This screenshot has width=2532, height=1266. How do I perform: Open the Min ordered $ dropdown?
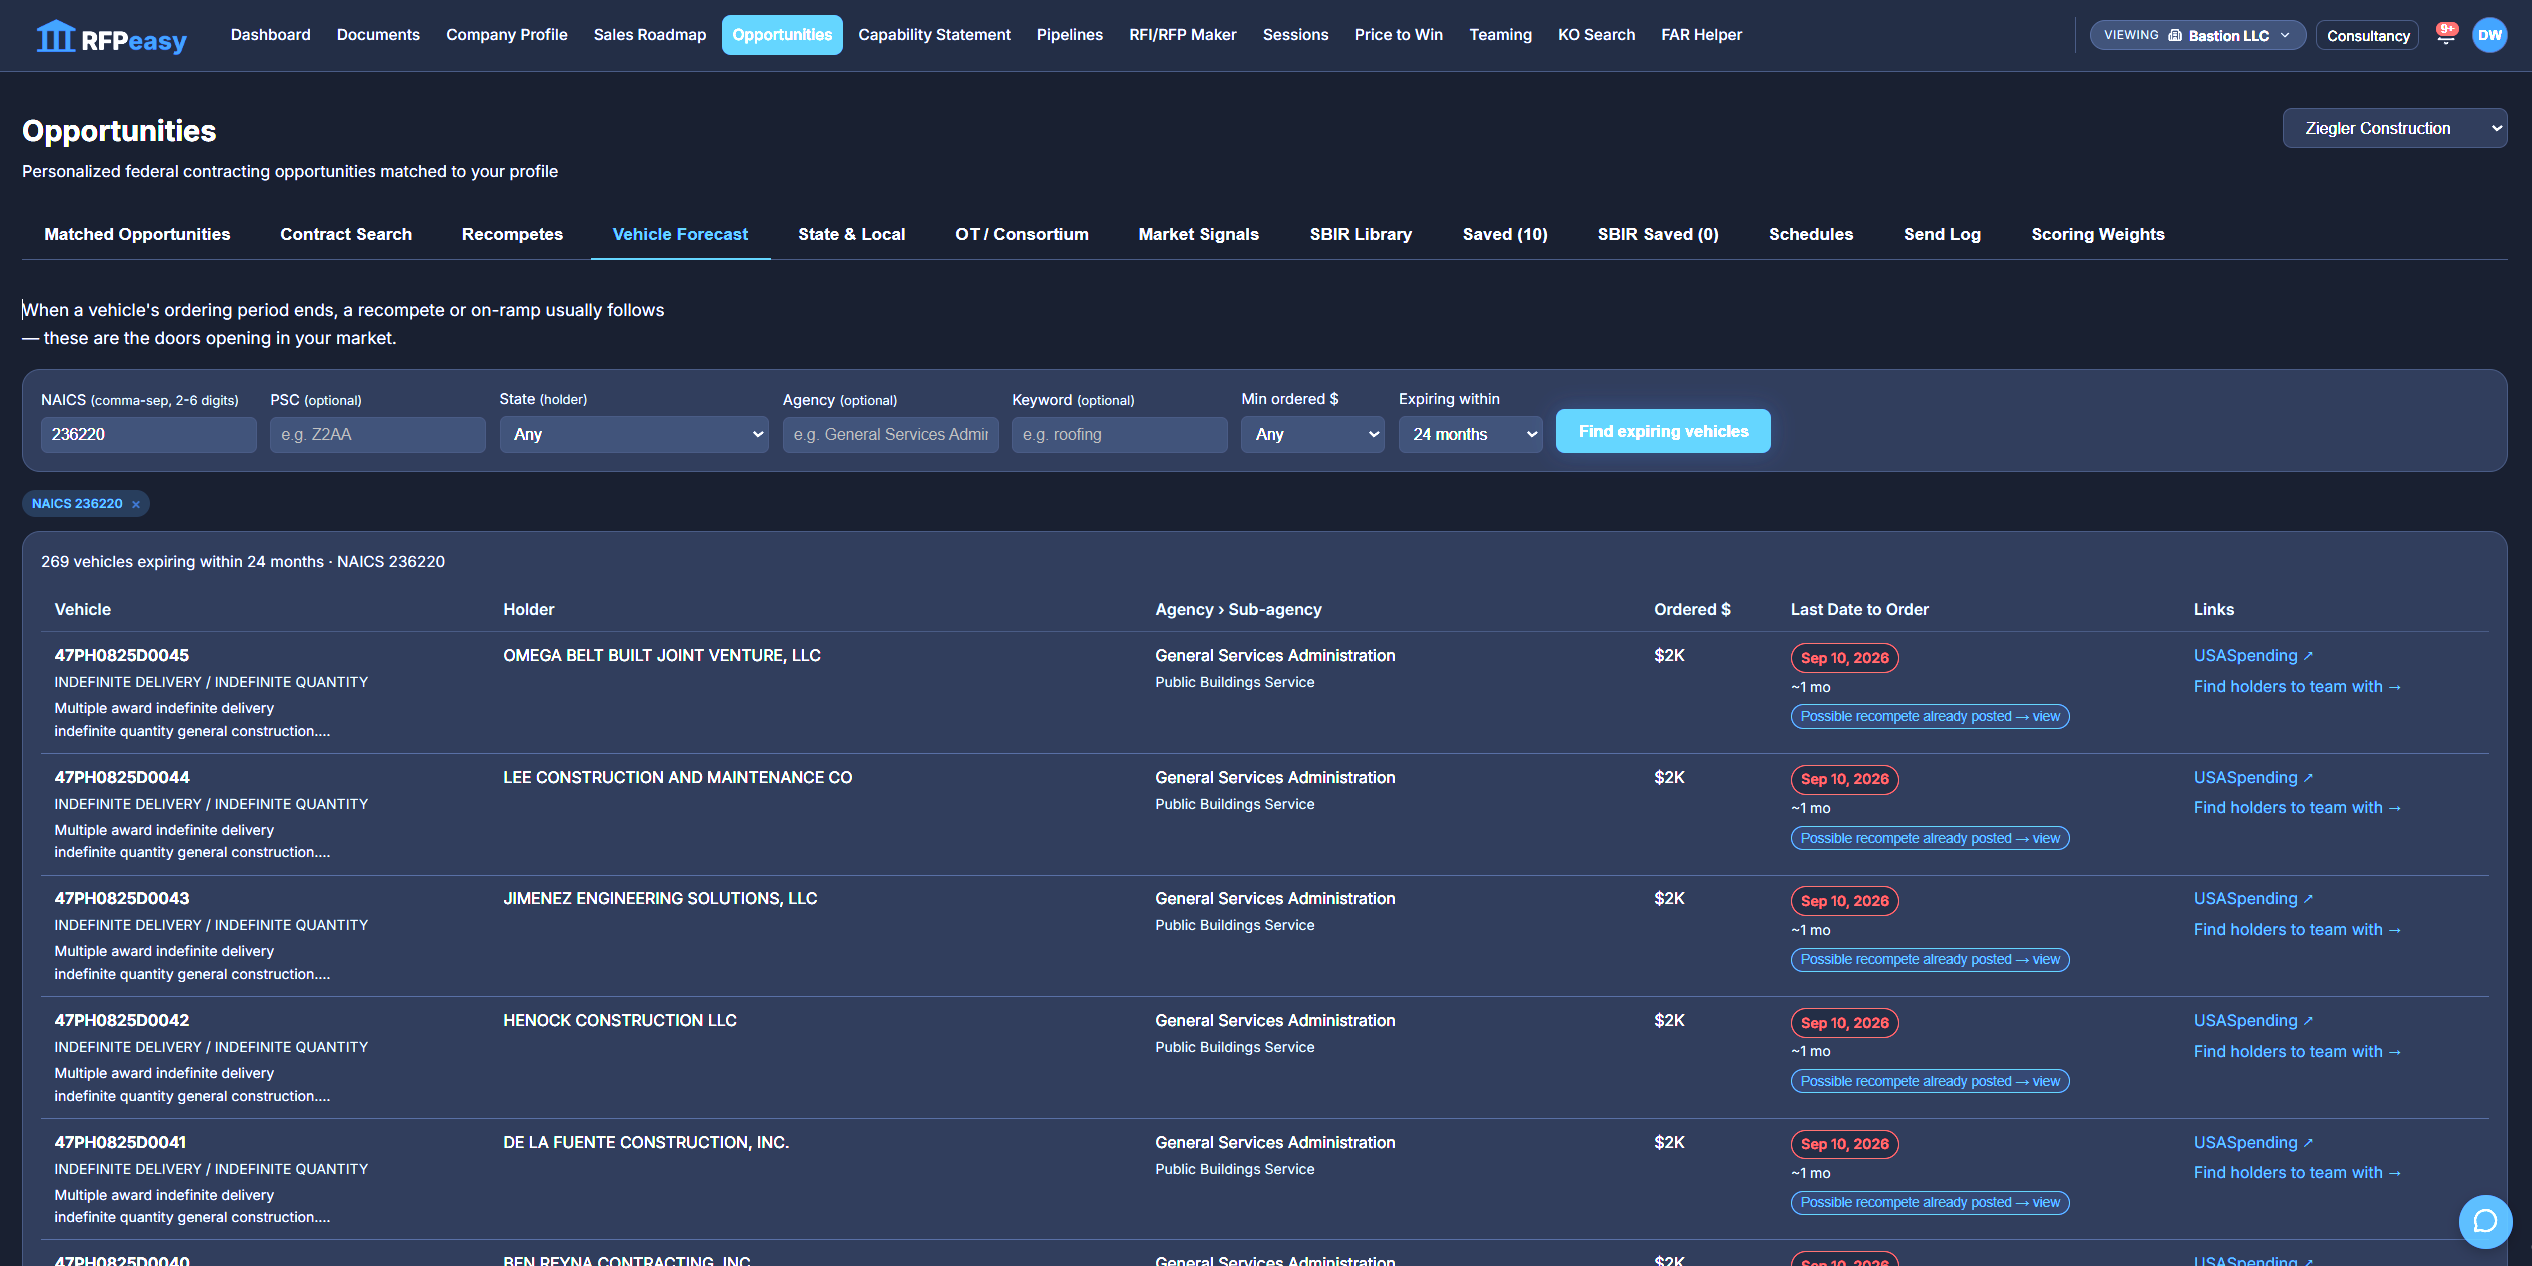(x=1312, y=434)
